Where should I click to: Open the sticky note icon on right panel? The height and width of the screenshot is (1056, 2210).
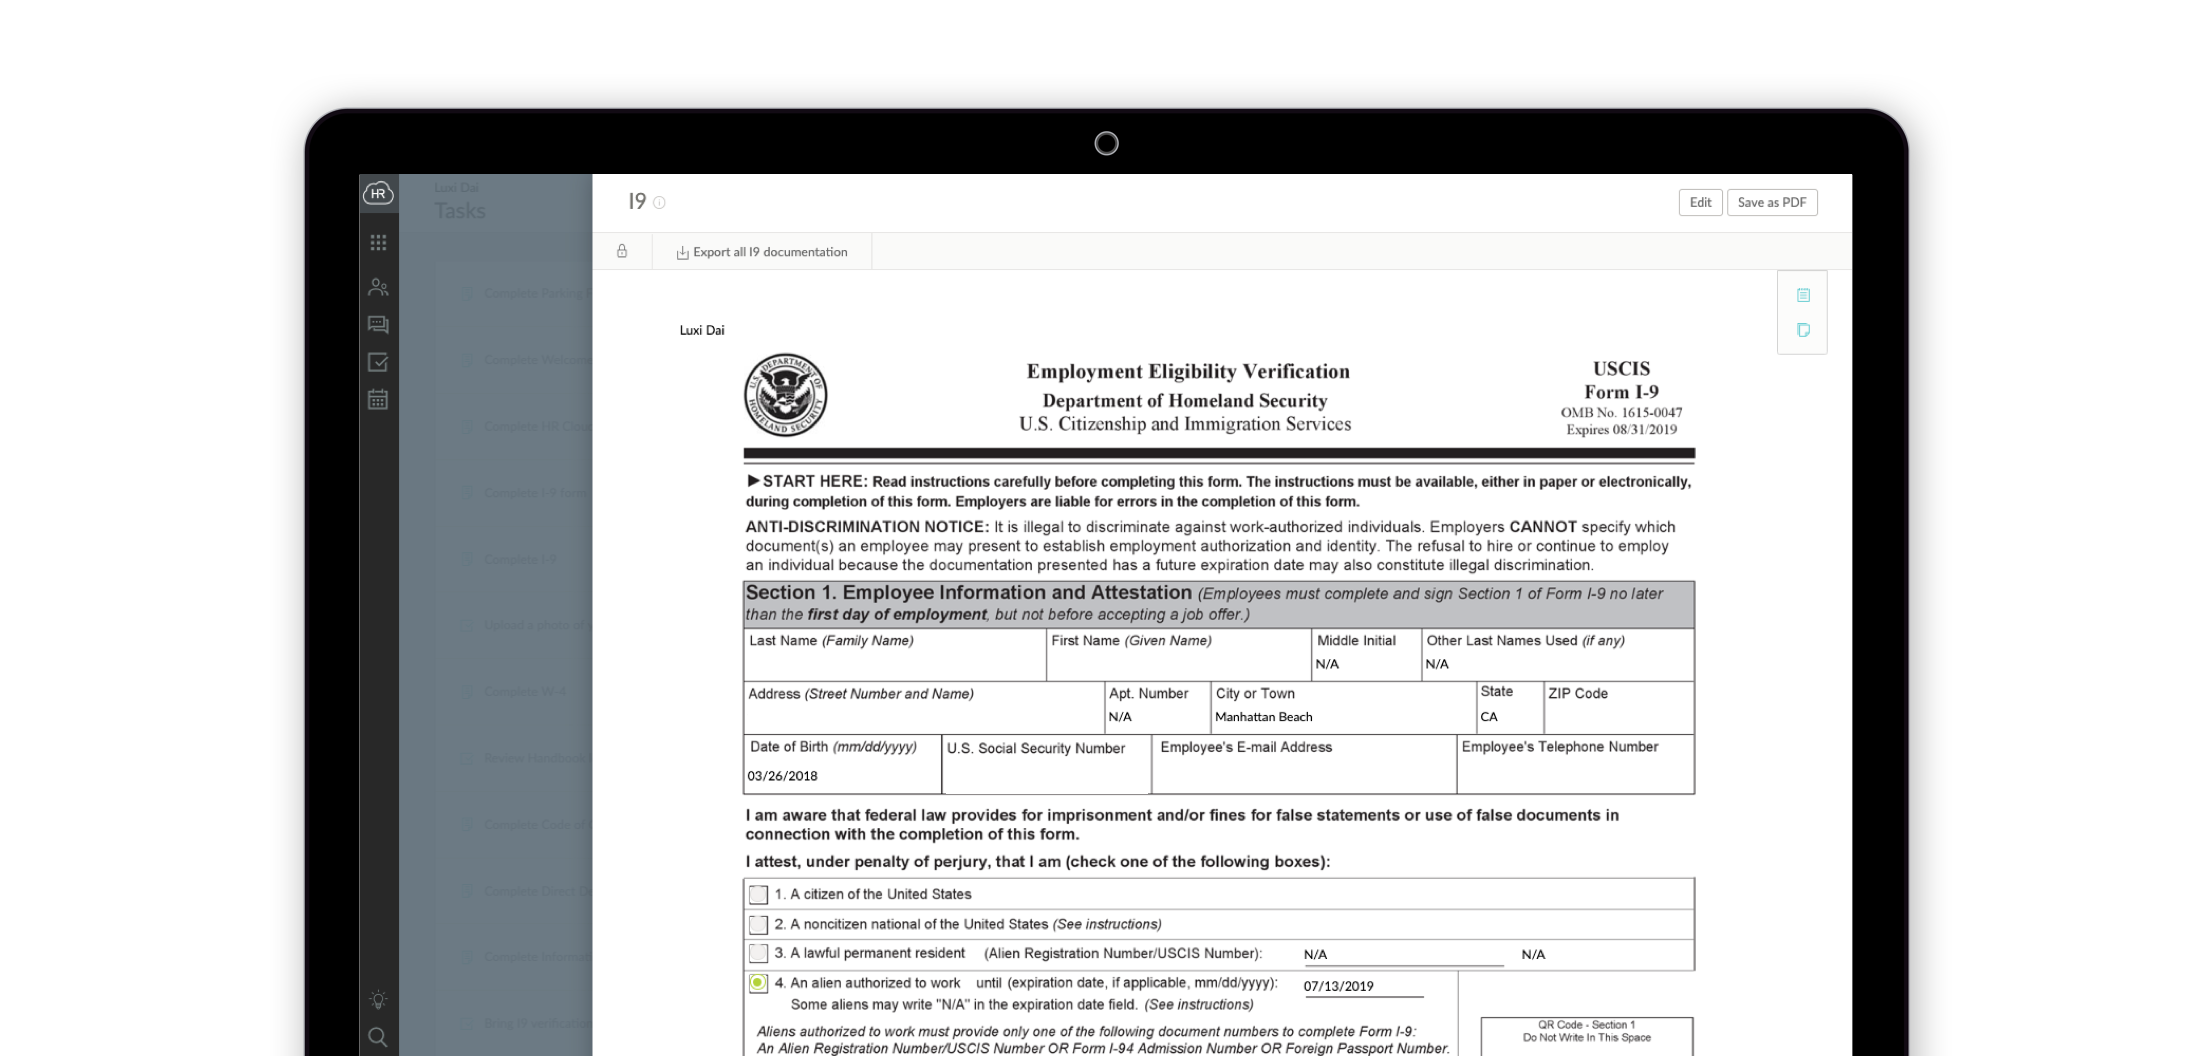[1803, 330]
